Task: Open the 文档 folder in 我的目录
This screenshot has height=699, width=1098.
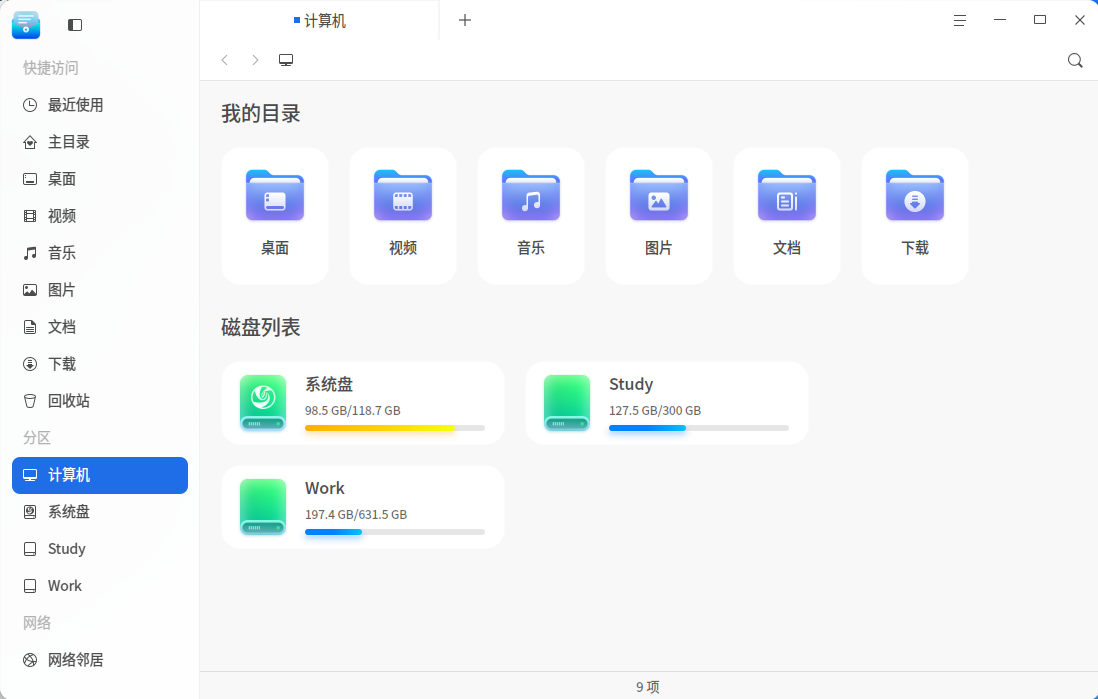Action: [787, 216]
